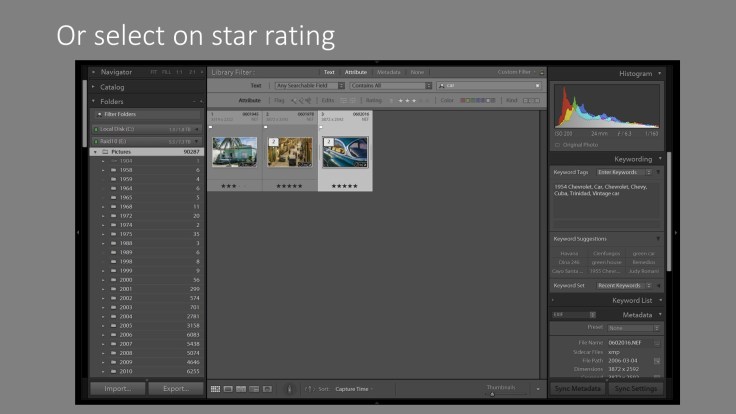Open Survey view from toolbar
736x414 pixels.
click(x=253, y=388)
